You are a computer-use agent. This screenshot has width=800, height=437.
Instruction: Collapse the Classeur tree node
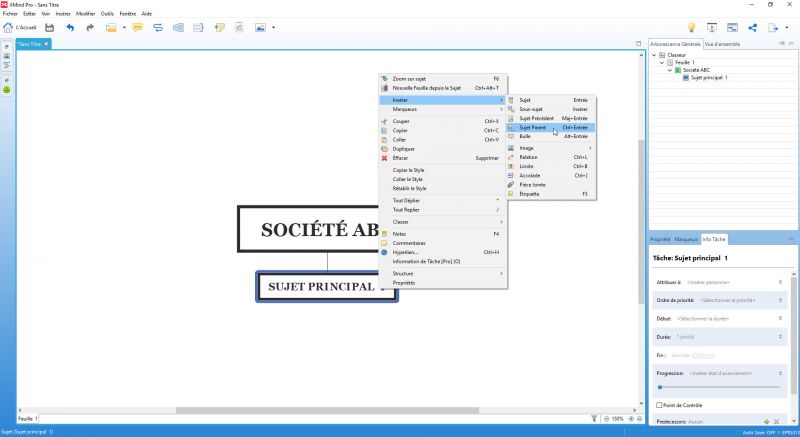(654, 55)
